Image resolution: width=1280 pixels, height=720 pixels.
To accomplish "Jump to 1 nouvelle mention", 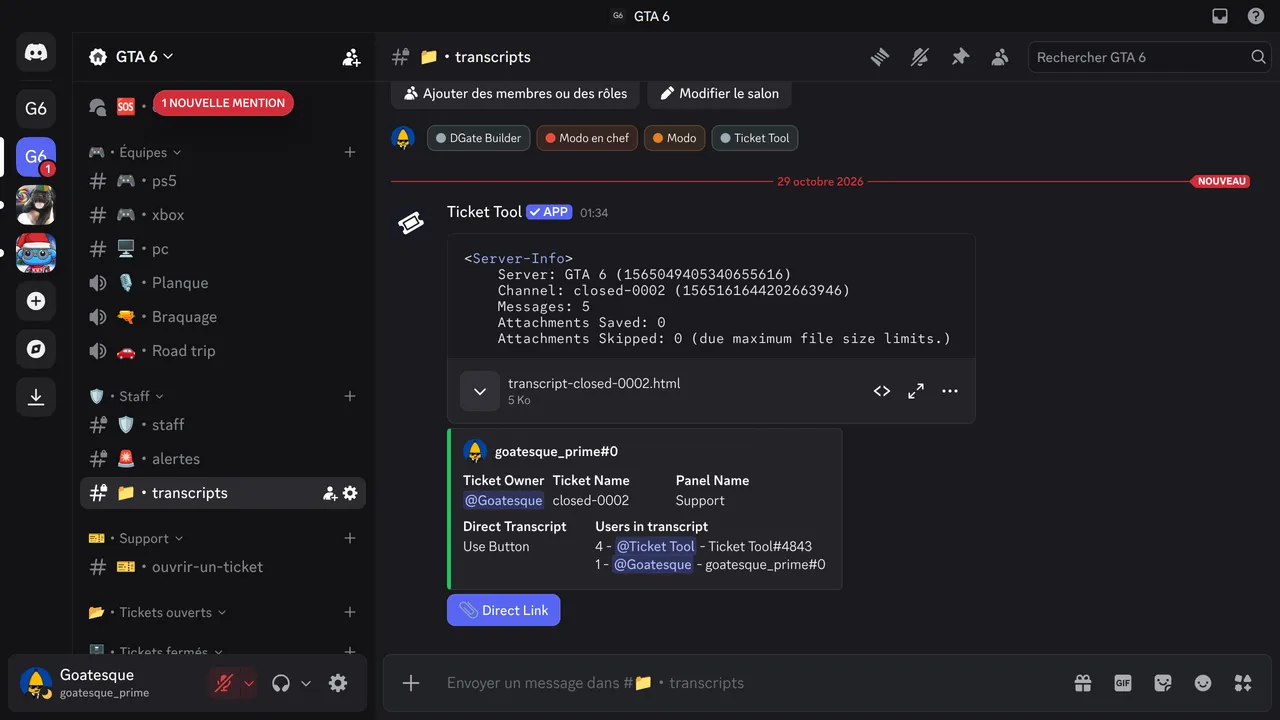I will 223,103.
